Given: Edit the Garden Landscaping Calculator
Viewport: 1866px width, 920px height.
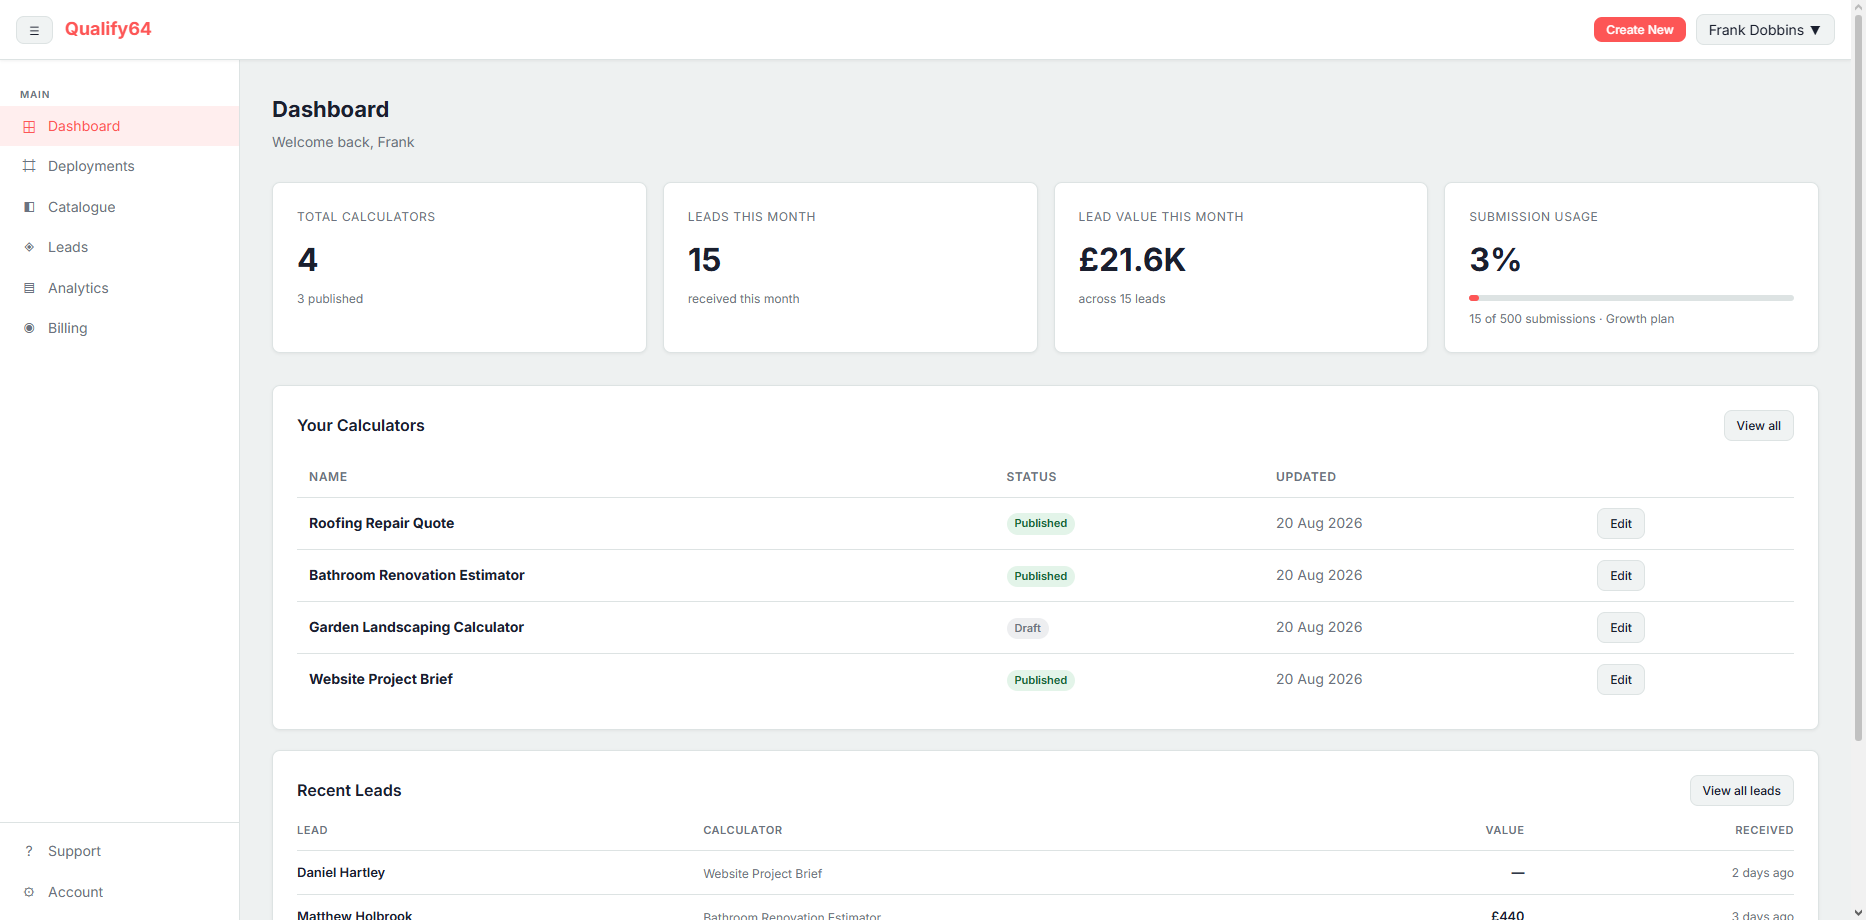Looking at the screenshot, I should pos(1620,628).
